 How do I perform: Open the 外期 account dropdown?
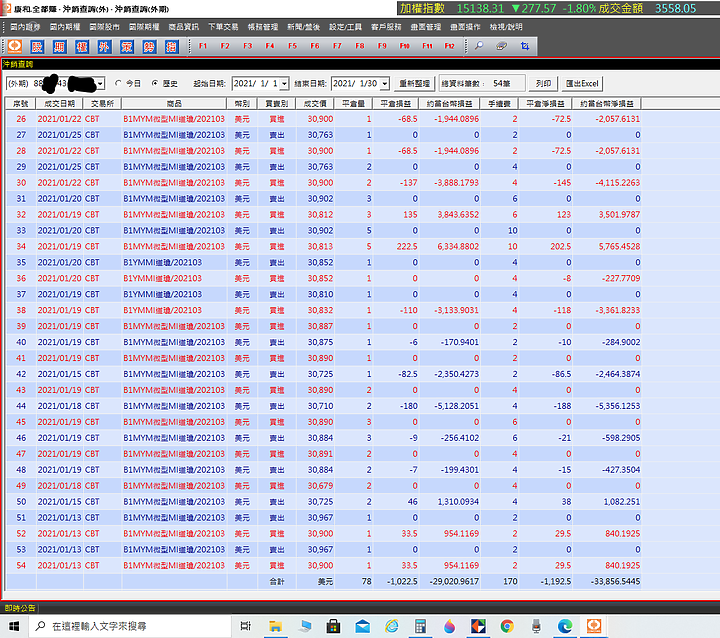(x=100, y=84)
